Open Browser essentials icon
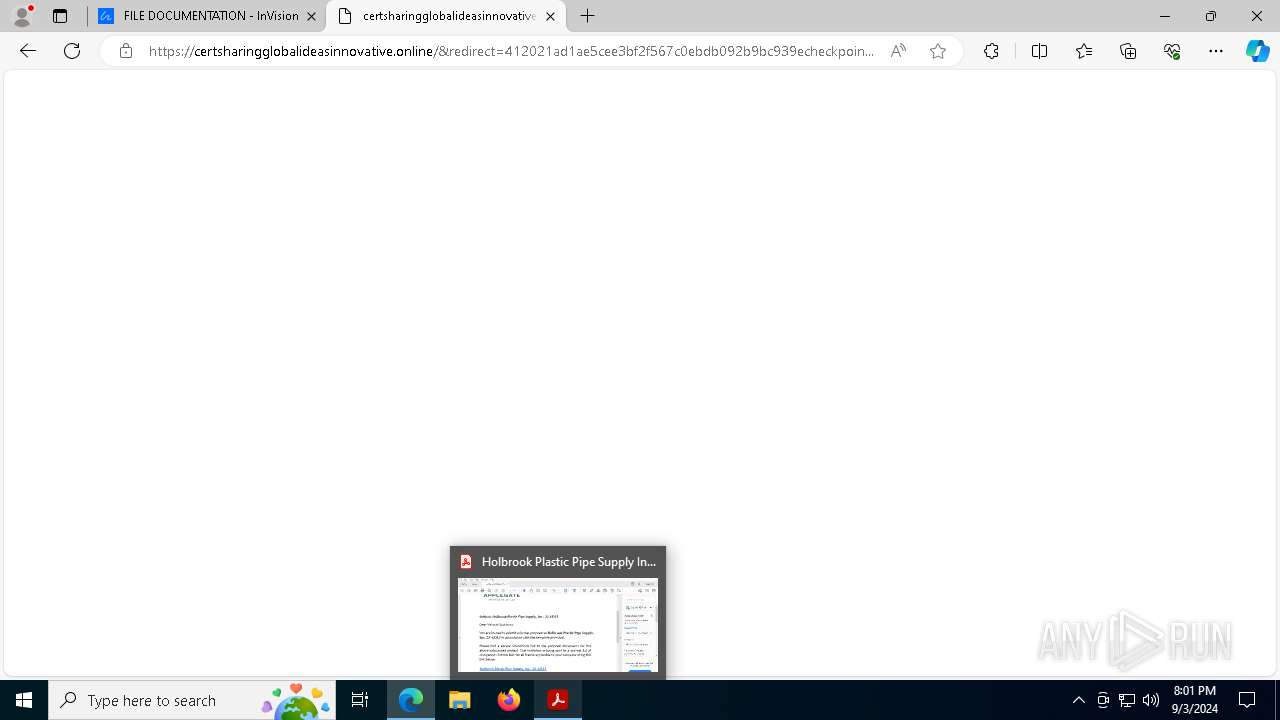1280x720 pixels. click(1172, 51)
